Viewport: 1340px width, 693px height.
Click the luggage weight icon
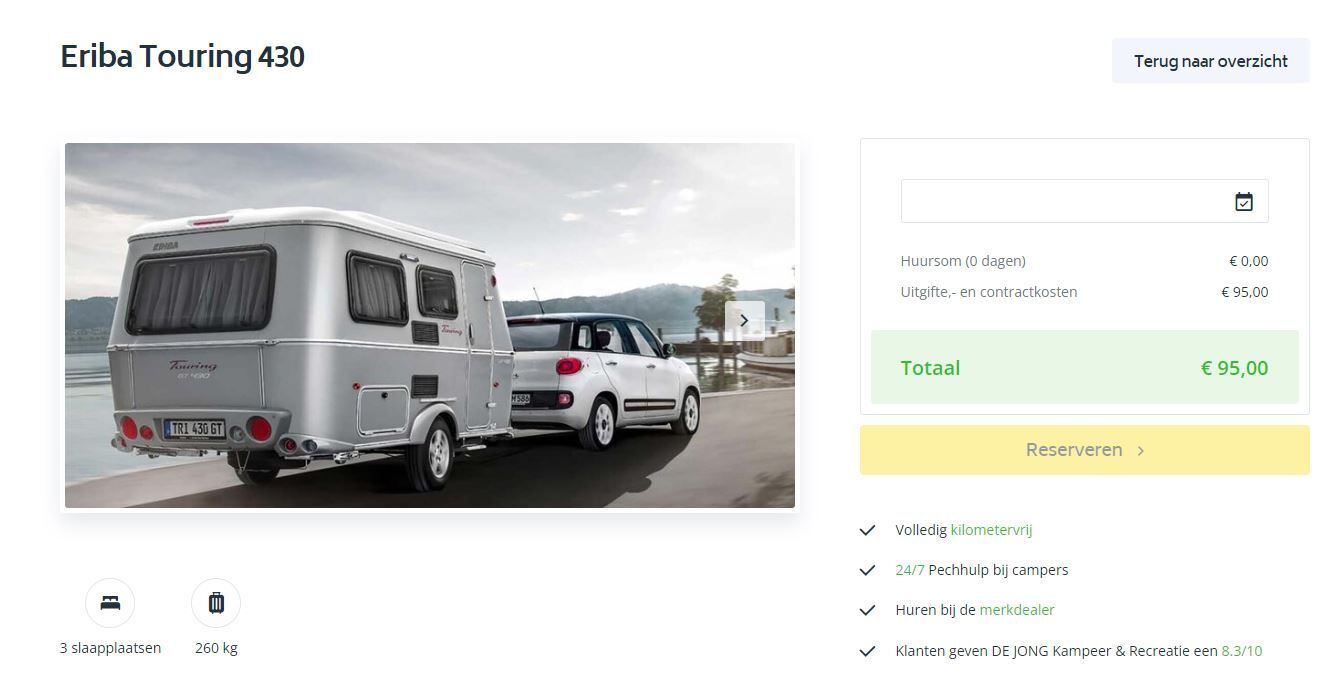216,603
